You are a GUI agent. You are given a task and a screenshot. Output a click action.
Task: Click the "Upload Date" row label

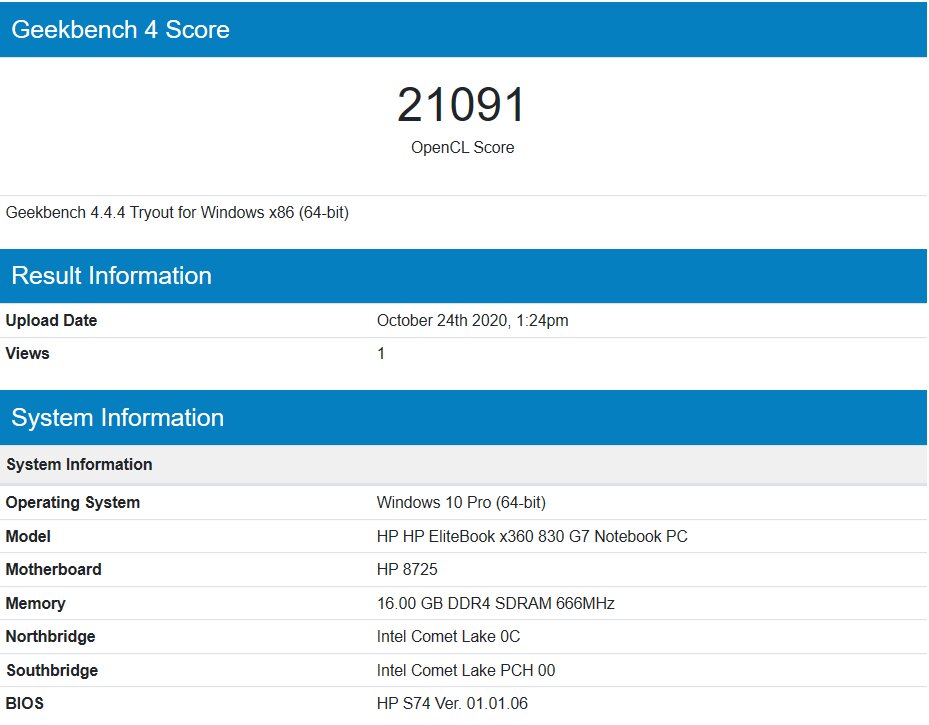coord(52,320)
